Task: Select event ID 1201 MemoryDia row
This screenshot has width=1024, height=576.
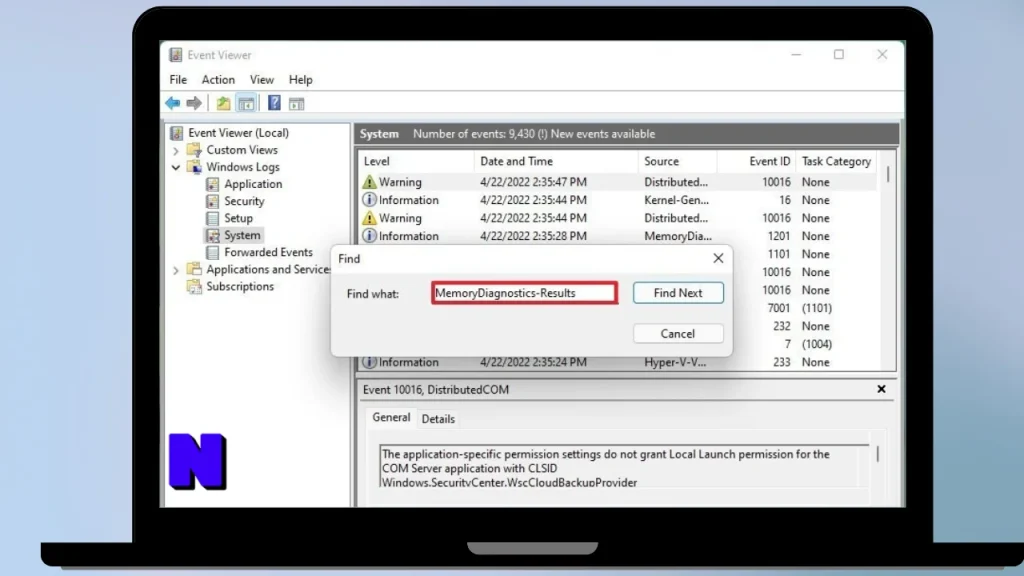Action: point(618,236)
